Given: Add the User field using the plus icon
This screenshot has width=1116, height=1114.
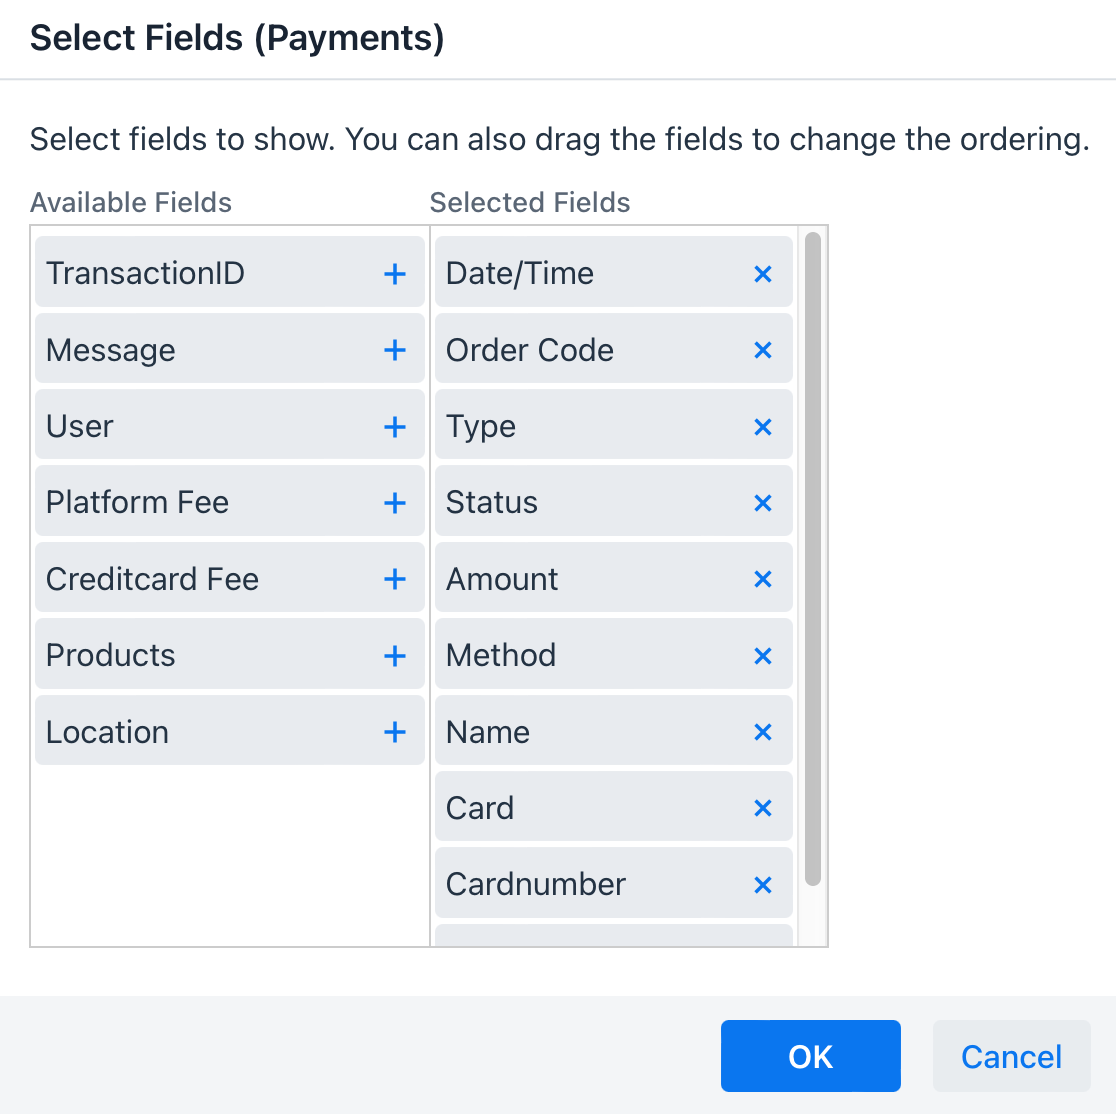Looking at the screenshot, I should (395, 427).
